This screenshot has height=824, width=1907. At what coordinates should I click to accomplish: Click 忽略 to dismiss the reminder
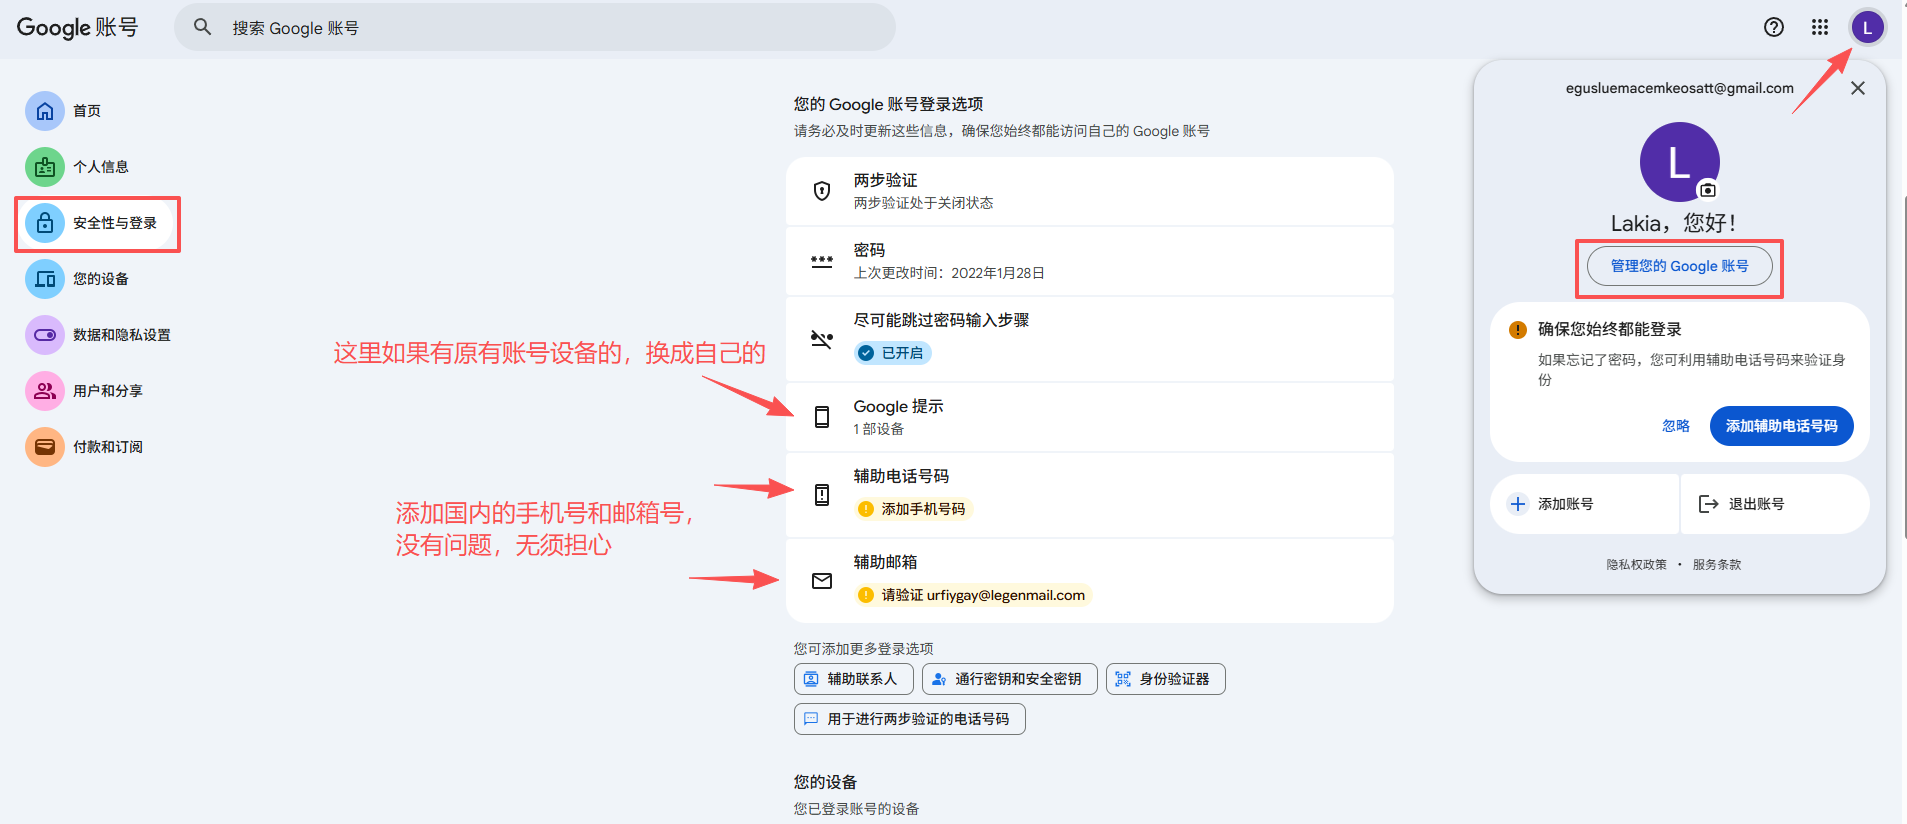click(x=1676, y=426)
